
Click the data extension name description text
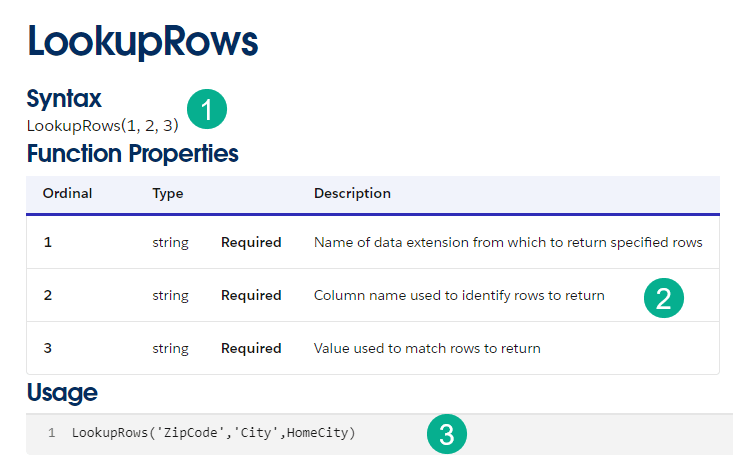point(508,242)
